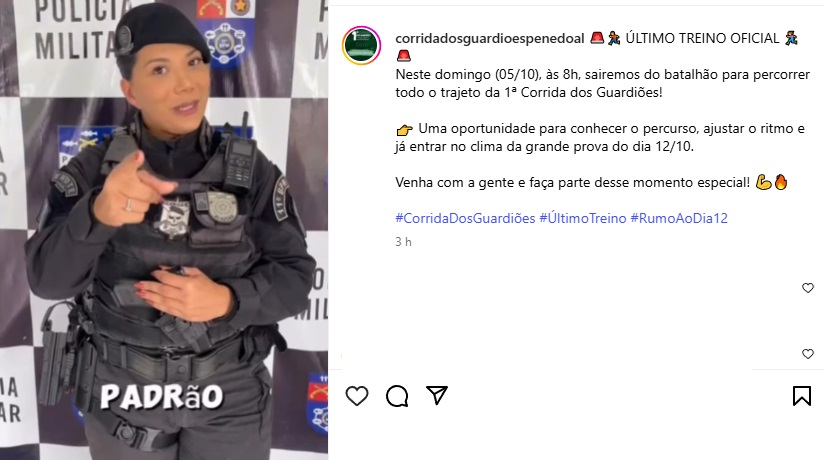Share the post using the paper plane icon

437,395
